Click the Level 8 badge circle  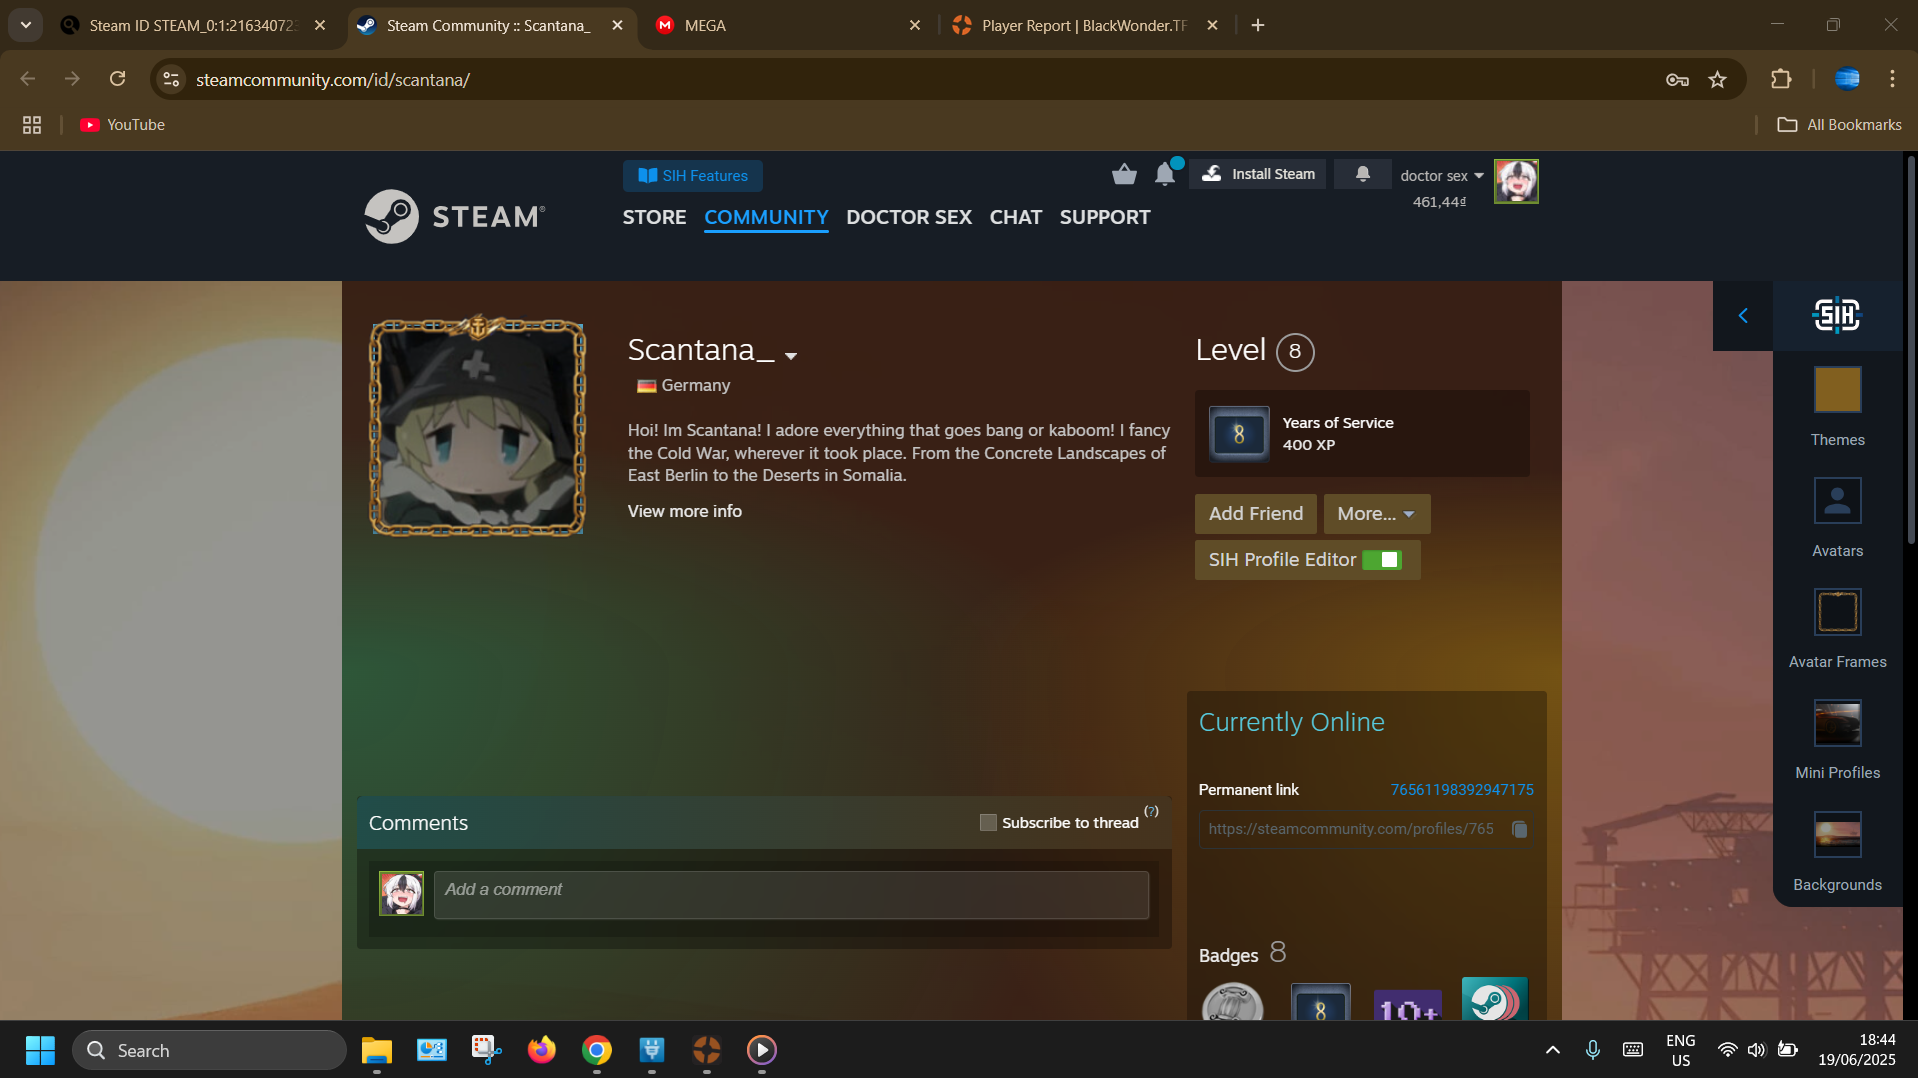point(1295,351)
